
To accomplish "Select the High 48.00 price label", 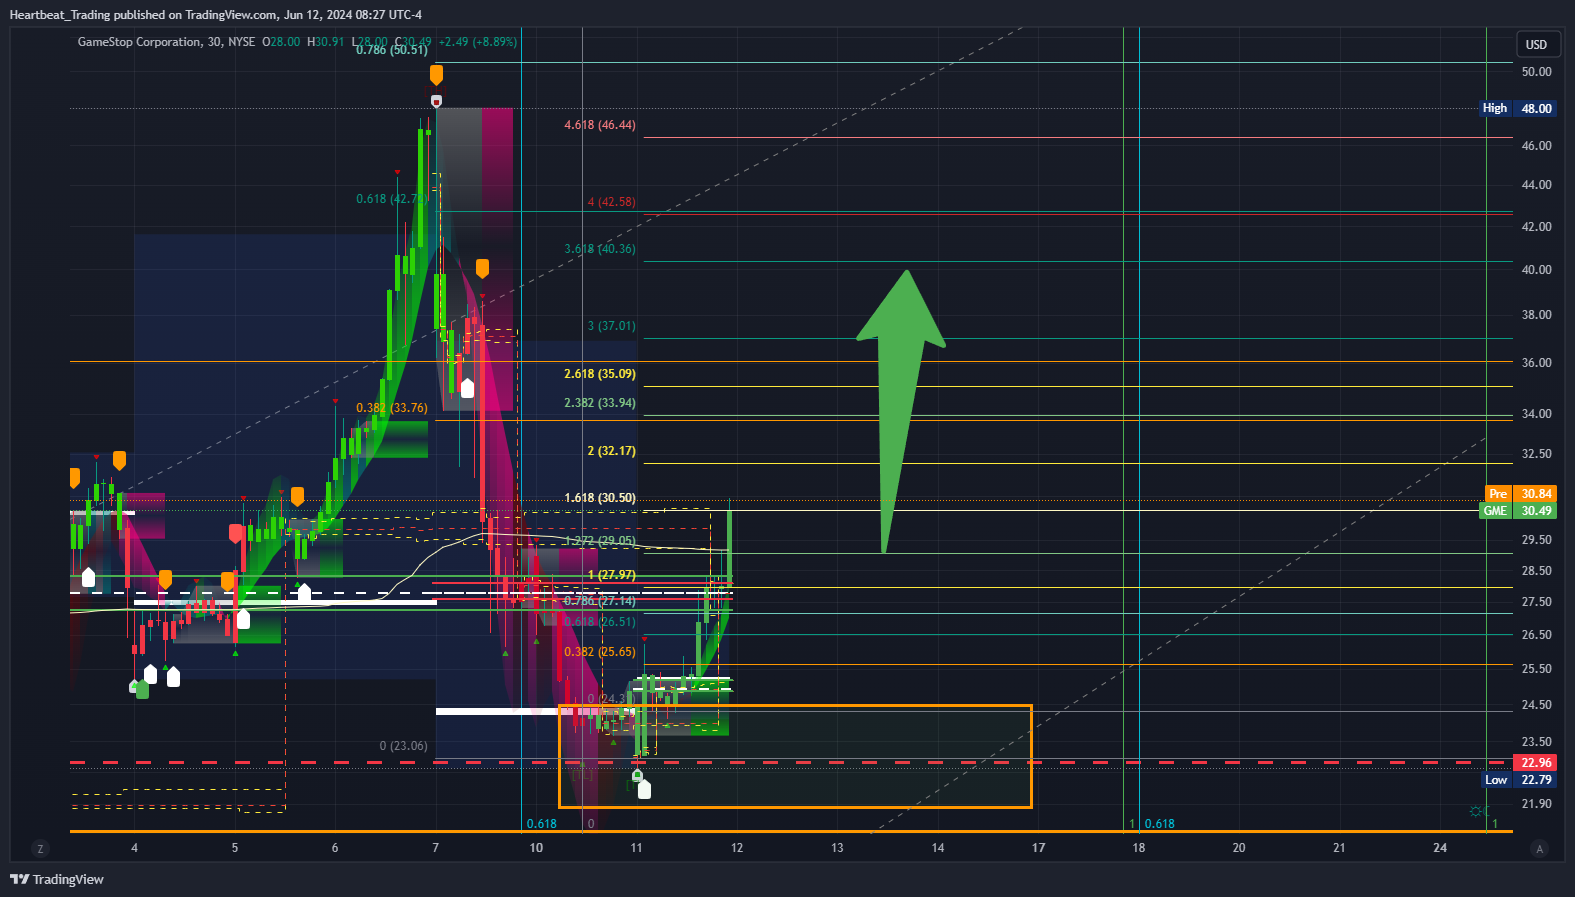I will point(1517,108).
